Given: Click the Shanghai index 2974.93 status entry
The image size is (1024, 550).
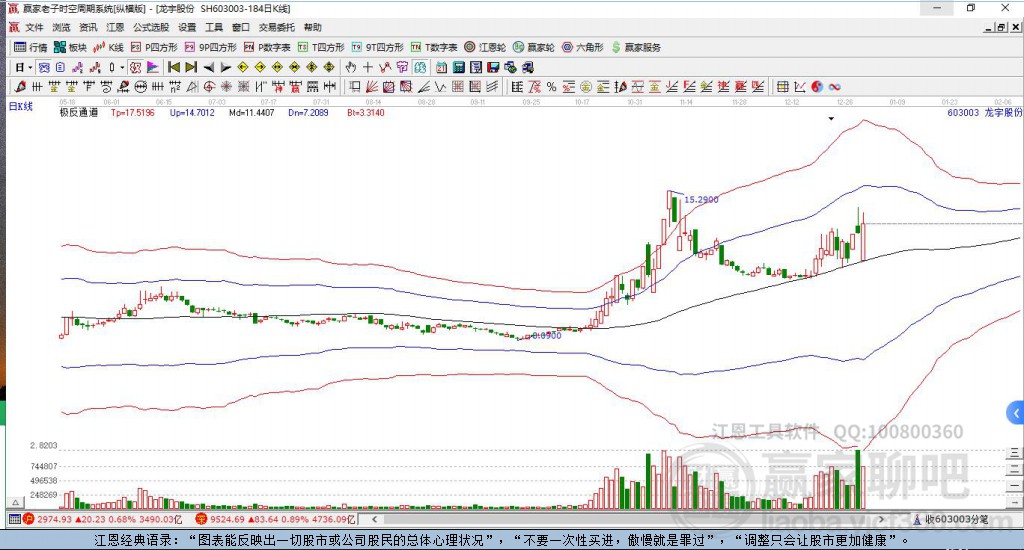Looking at the screenshot, I should tap(103, 519).
